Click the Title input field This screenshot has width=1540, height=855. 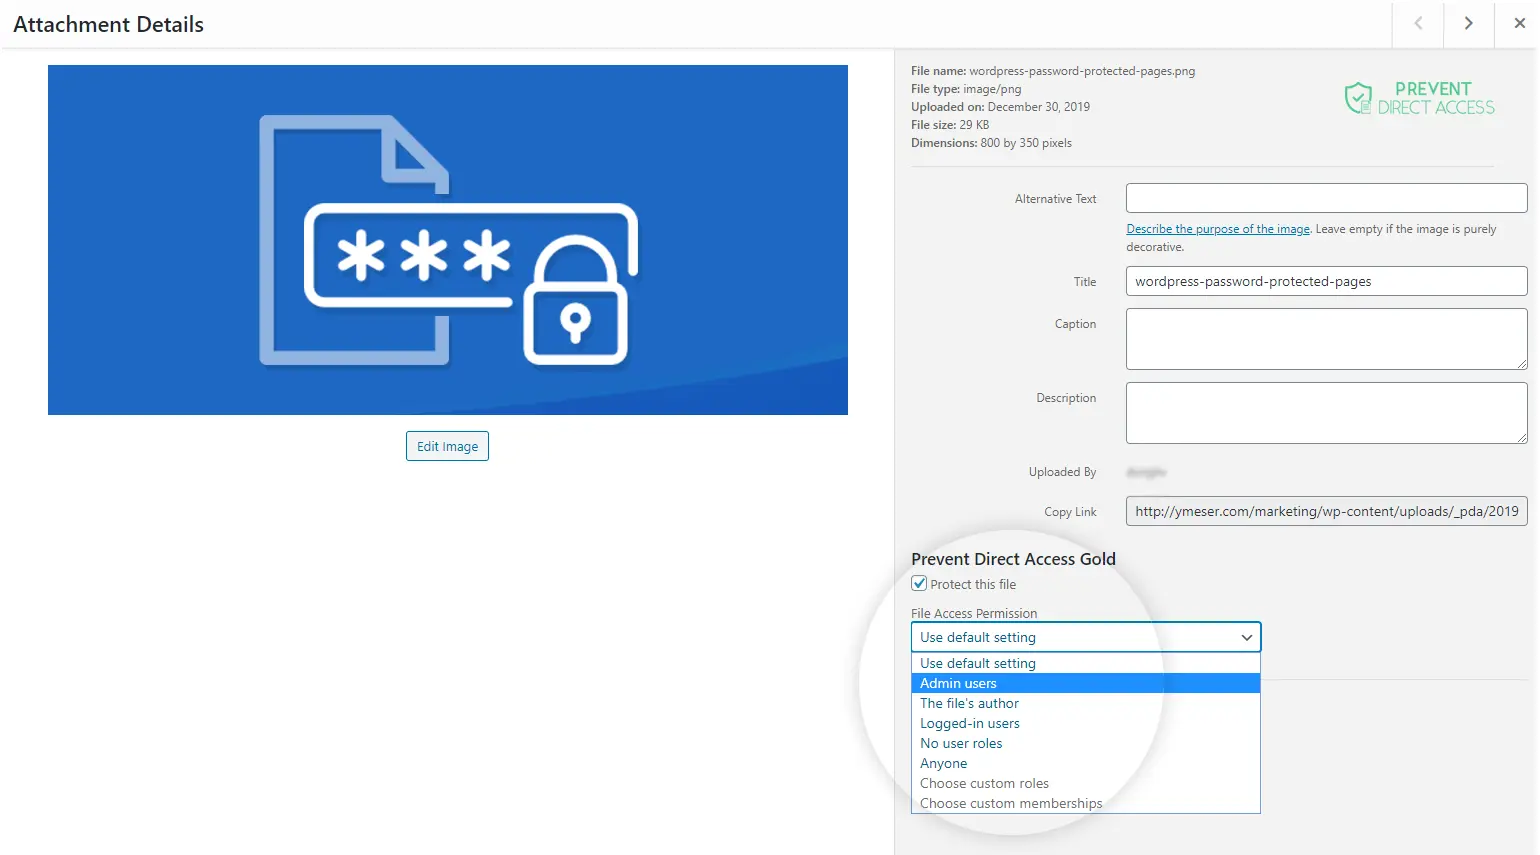[1326, 281]
